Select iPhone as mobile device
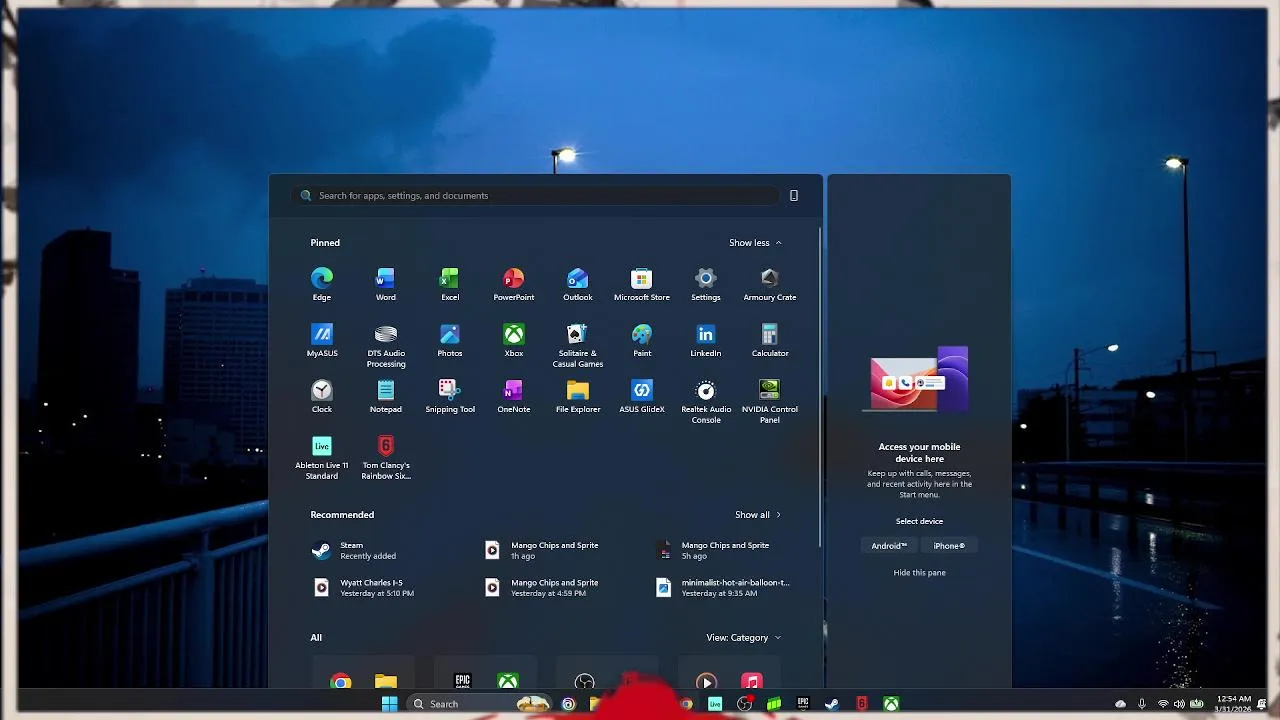Image resolution: width=1280 pixels, height=720 pixels. 949,546
